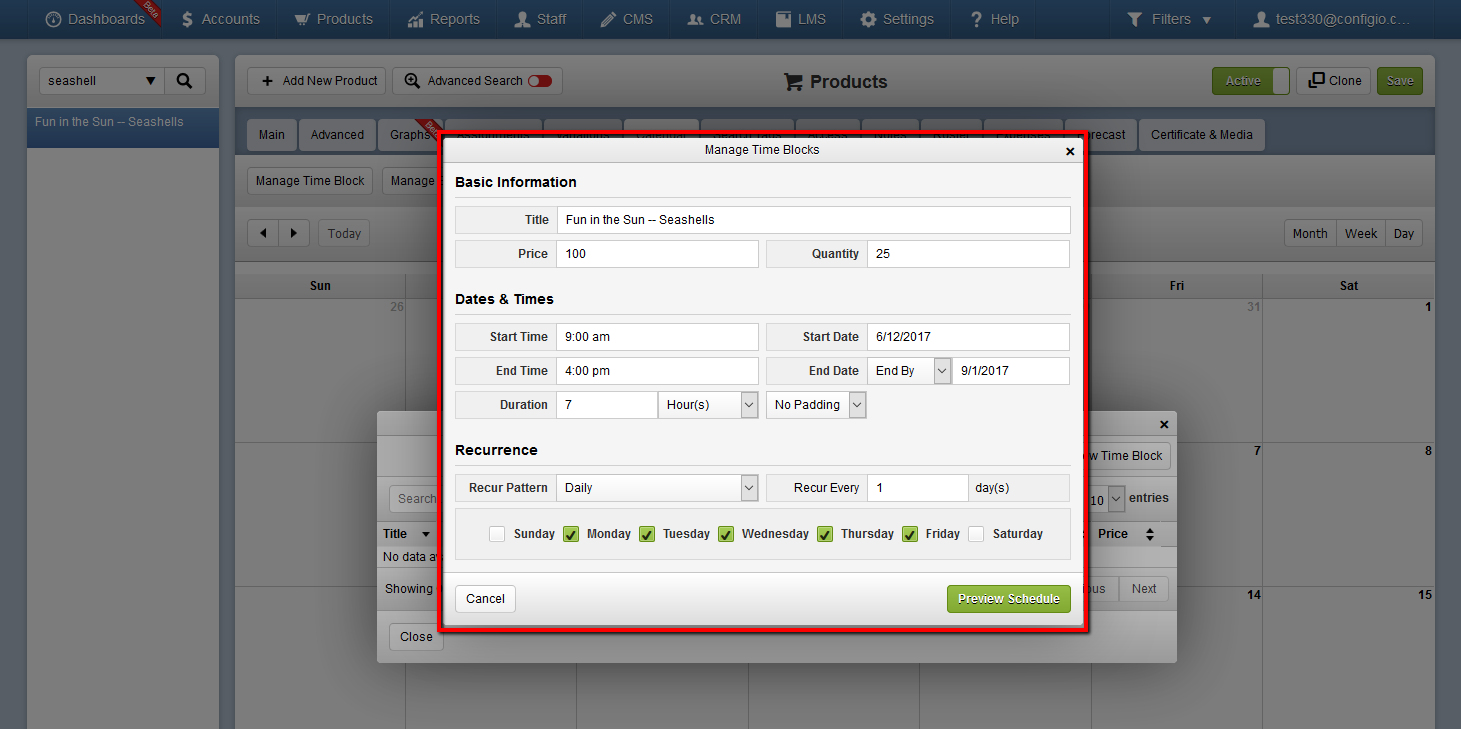
Task: Open the Accounts menu
Action: [x=220, y=19]
